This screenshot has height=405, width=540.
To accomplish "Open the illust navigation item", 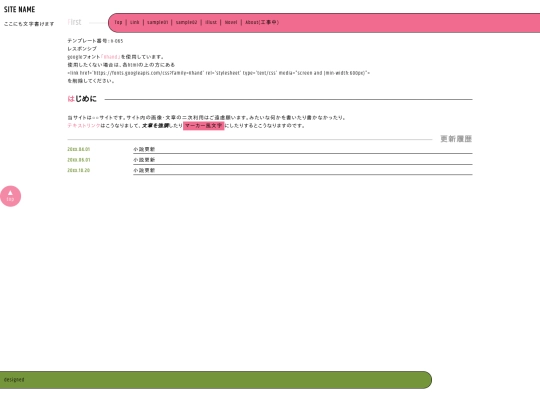I will click(211, 22).
